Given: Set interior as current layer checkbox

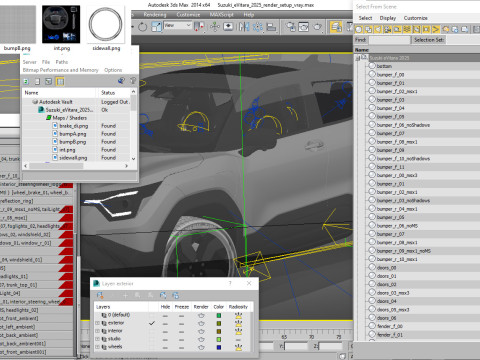Looking at the screenshot, I should point(152,331).
